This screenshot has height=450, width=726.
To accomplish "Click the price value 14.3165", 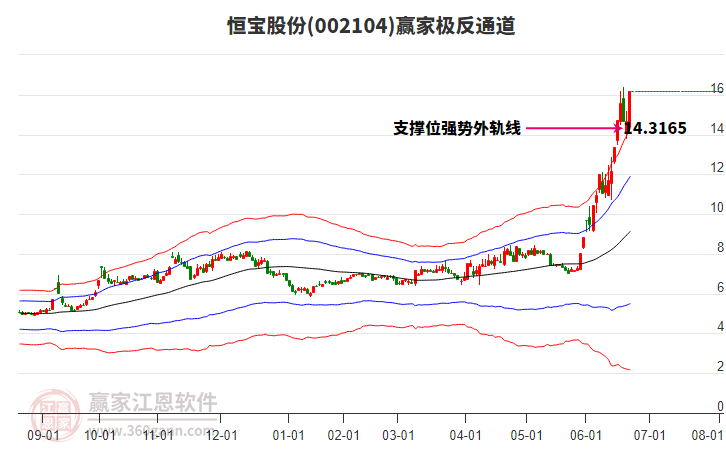I will [655, 128].
